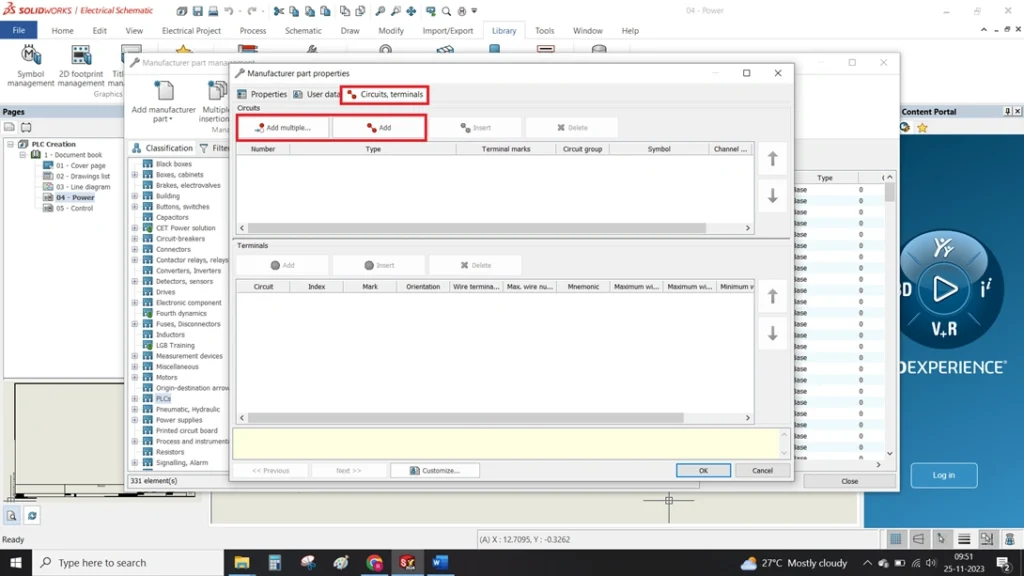1024x576 pixels.
Task: Select 05 - Control page
Action: pyautogui.click(x=74, y=208)
